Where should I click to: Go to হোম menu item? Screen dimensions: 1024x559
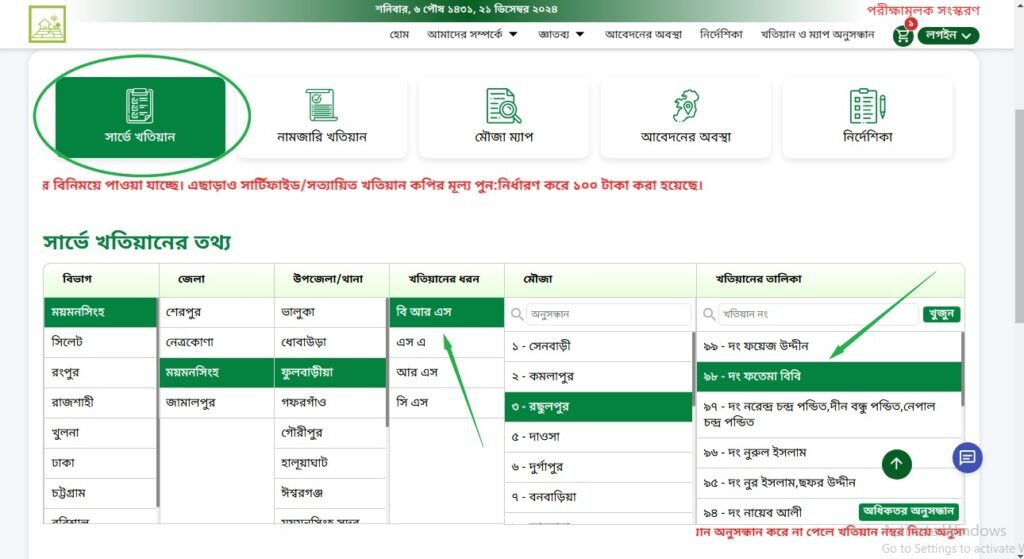pyautogui.click(x=399, y=34)
